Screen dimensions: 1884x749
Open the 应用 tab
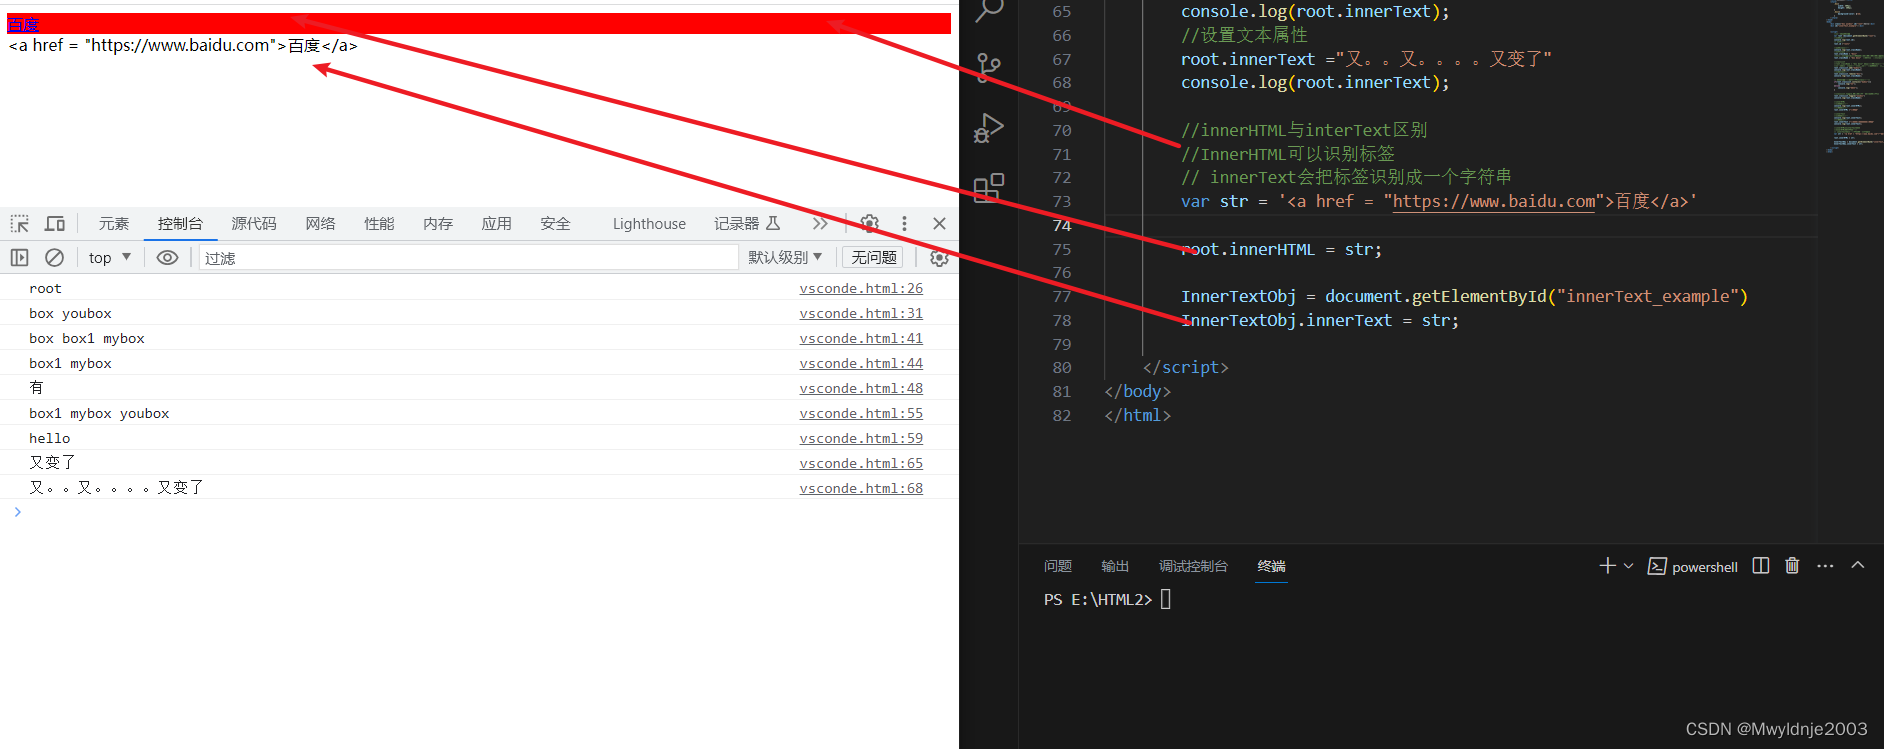pyautogui.click(x=496, y=224)
